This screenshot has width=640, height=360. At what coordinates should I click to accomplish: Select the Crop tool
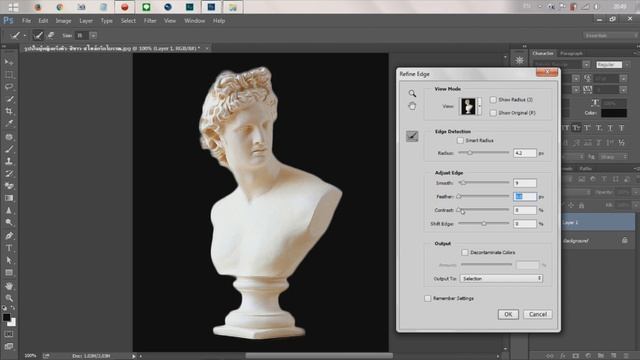coord(9,111)
